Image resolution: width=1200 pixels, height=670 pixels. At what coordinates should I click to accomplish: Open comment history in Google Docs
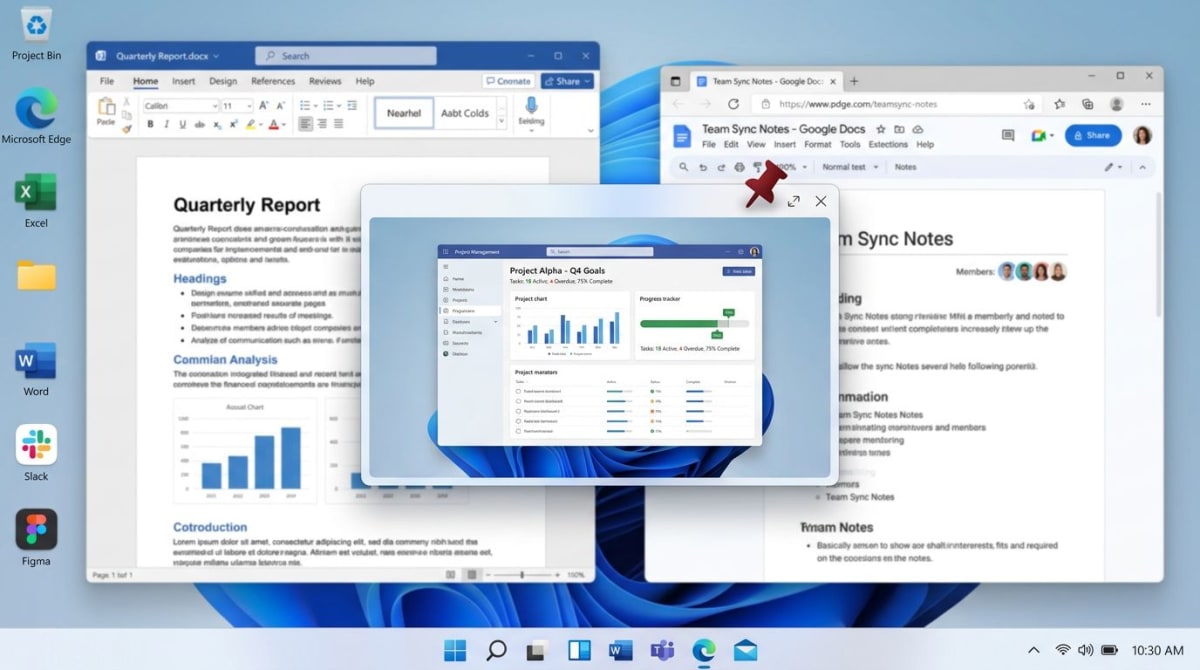tap(1008, 135)
